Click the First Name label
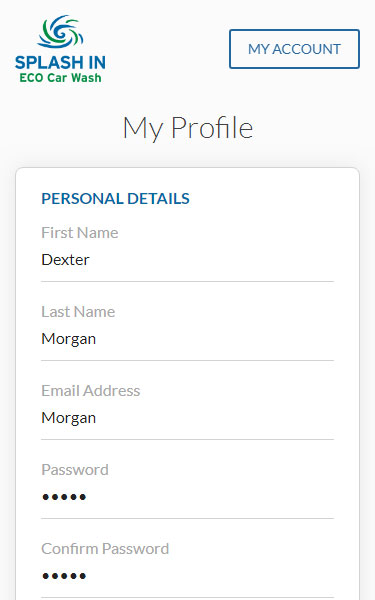375x600 pixels. point(80,233)
